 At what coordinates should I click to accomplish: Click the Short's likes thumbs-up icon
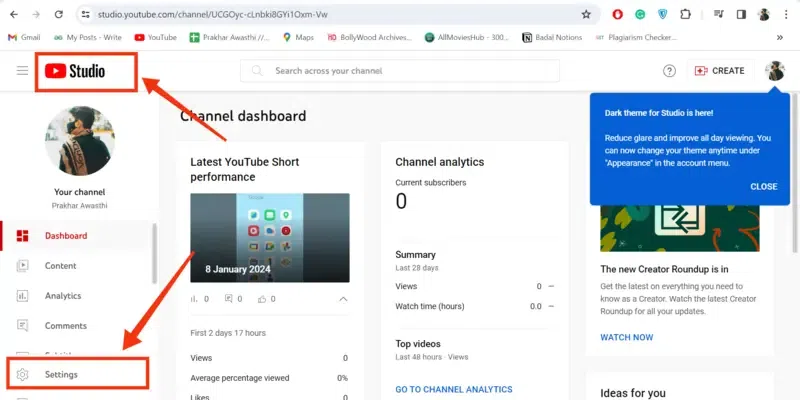pos(262,299)
